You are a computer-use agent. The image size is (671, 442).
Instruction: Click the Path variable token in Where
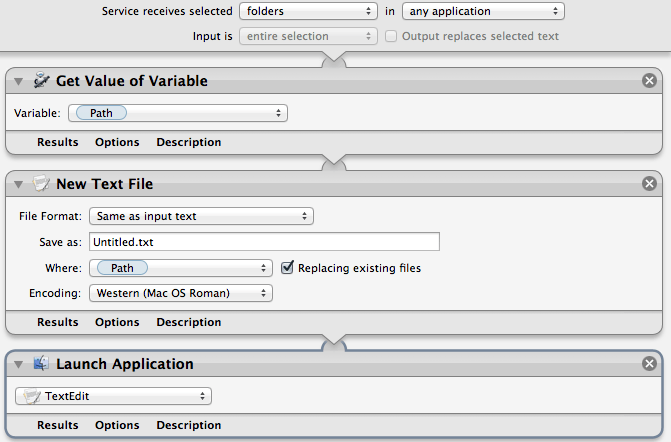[x=121, y=268]
